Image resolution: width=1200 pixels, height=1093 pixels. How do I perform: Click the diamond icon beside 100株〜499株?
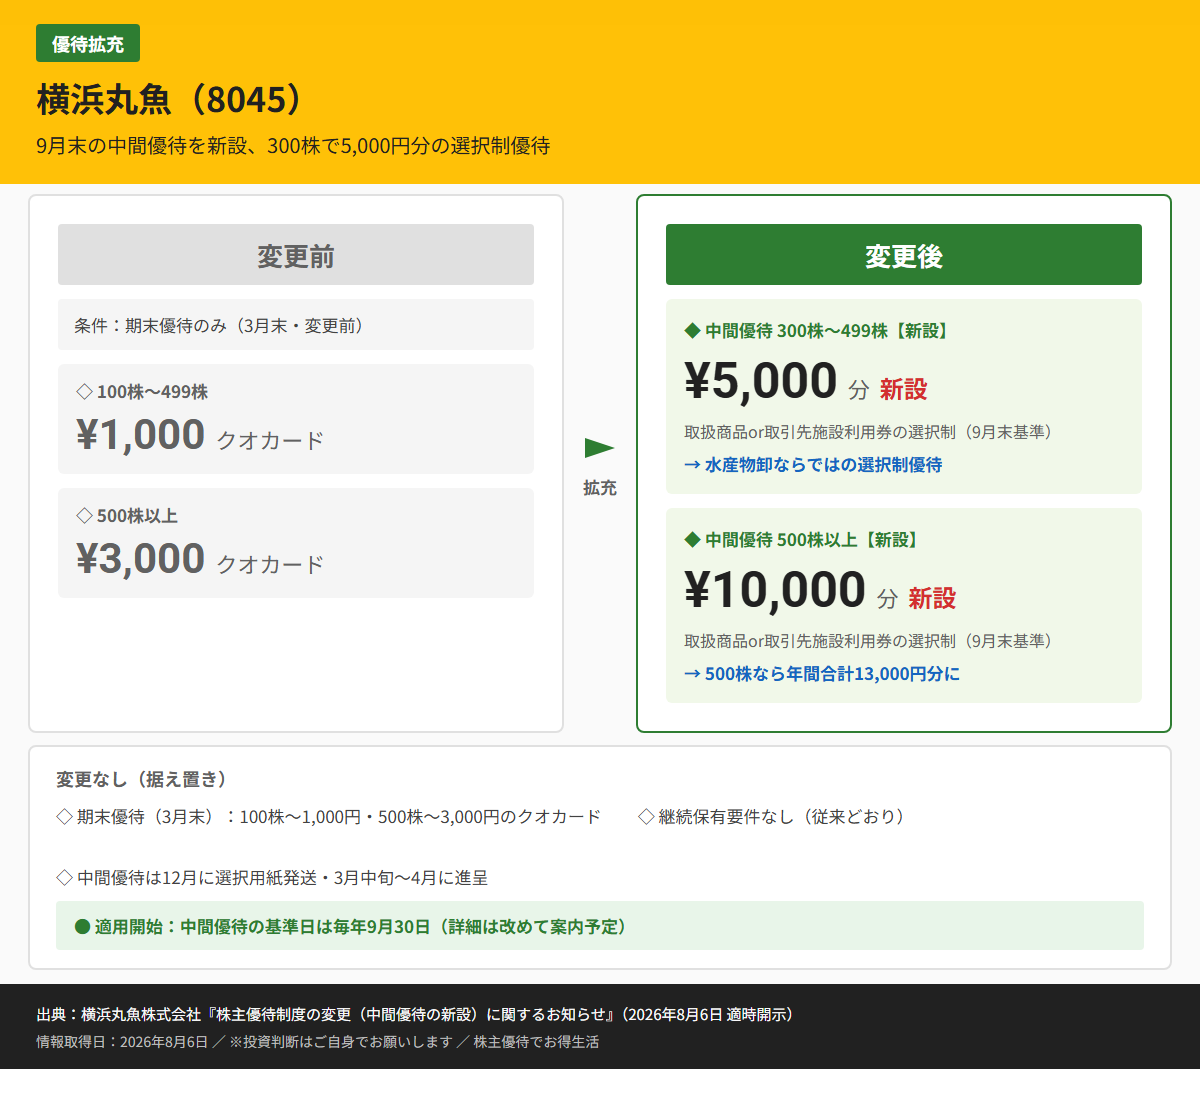(84, 391)
